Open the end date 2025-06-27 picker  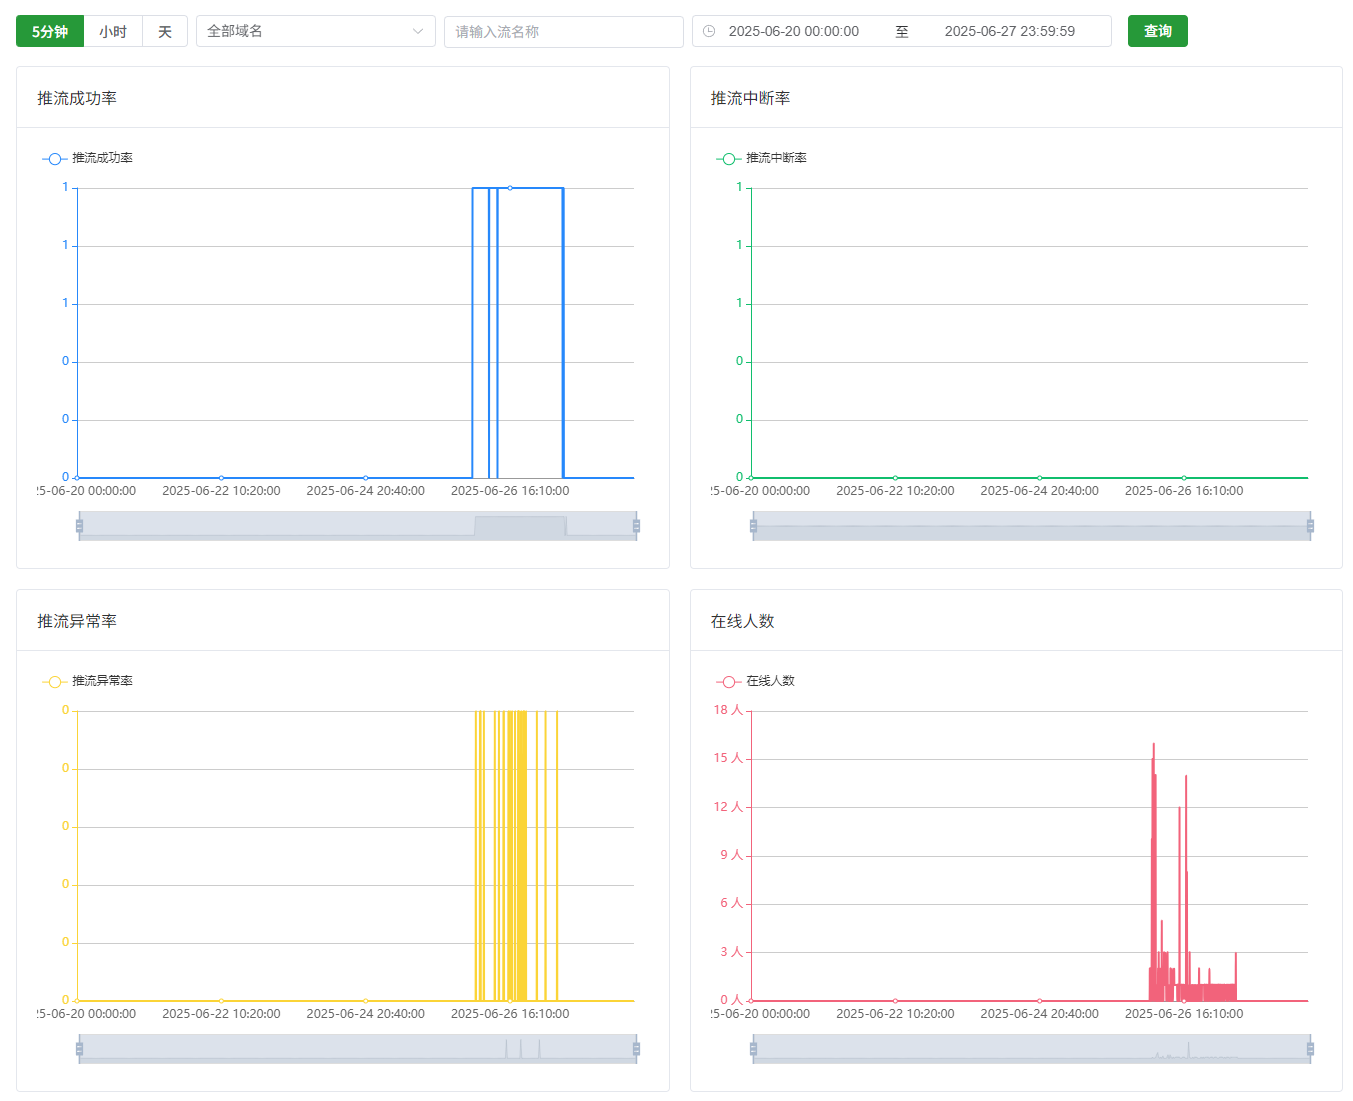(x=1009, y=32)
